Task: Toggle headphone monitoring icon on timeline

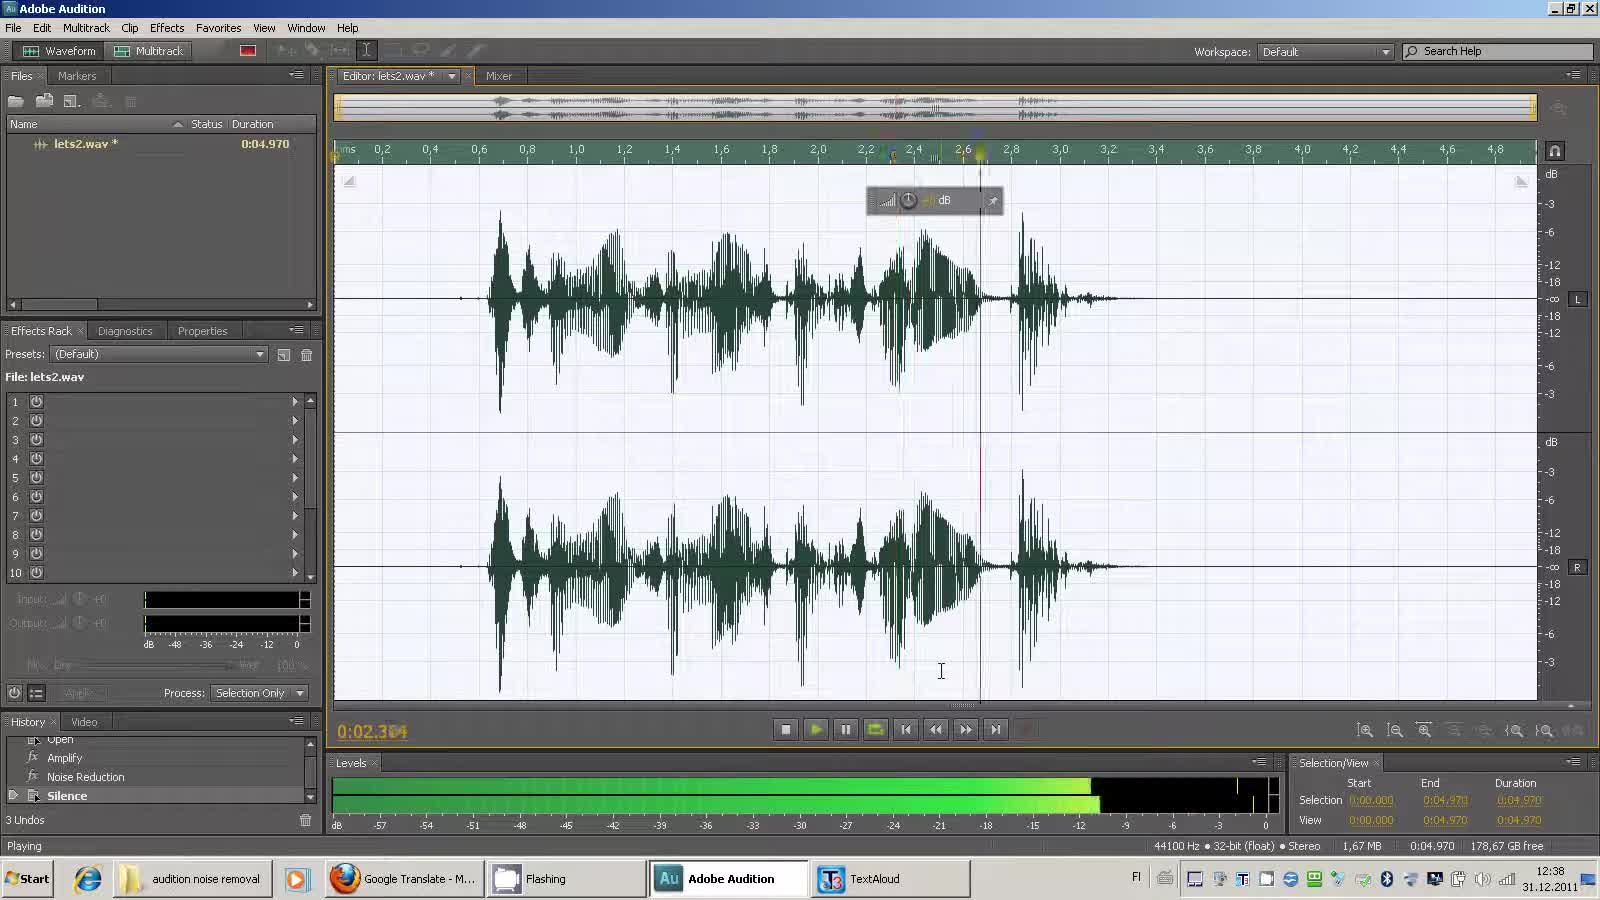Action: (x=1555, y=151)
